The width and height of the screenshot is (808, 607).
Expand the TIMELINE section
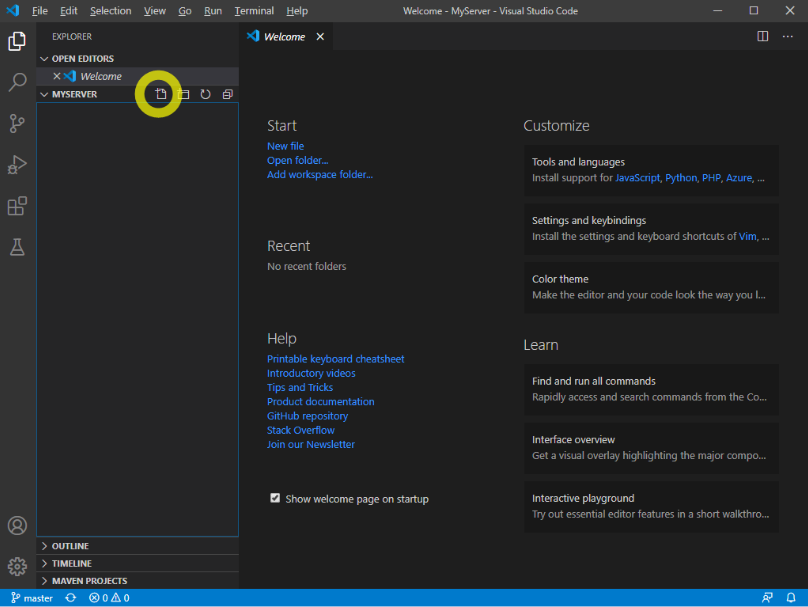coord(137,564)
